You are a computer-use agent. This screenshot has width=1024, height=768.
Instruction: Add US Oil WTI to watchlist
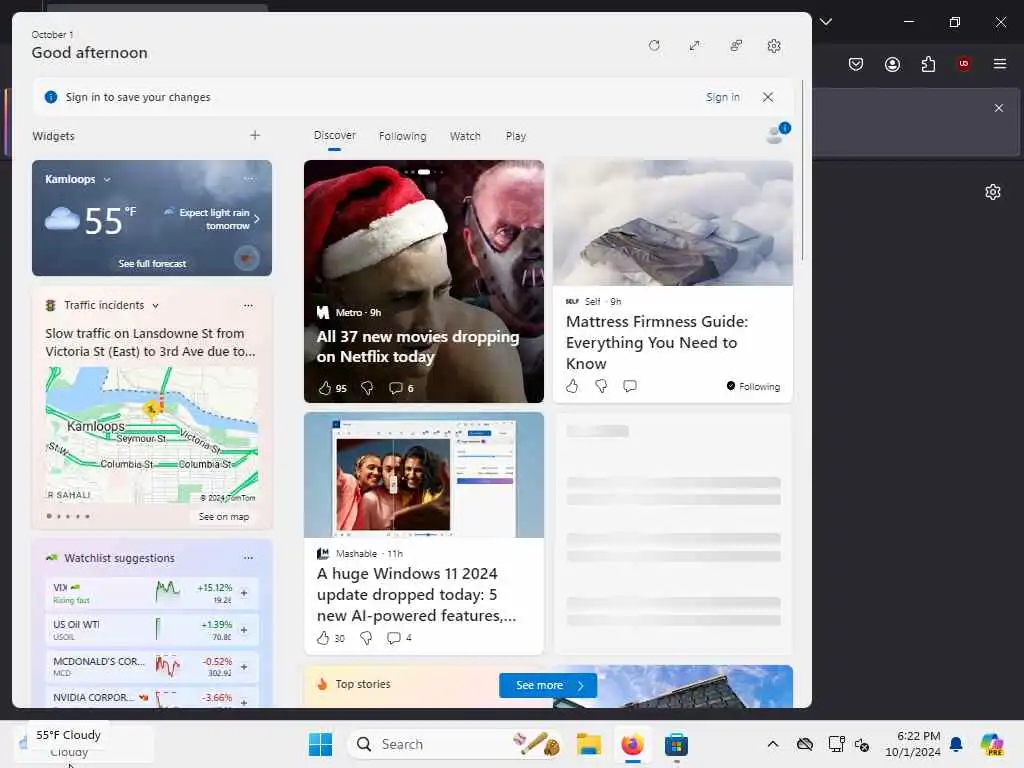[244, 630]
